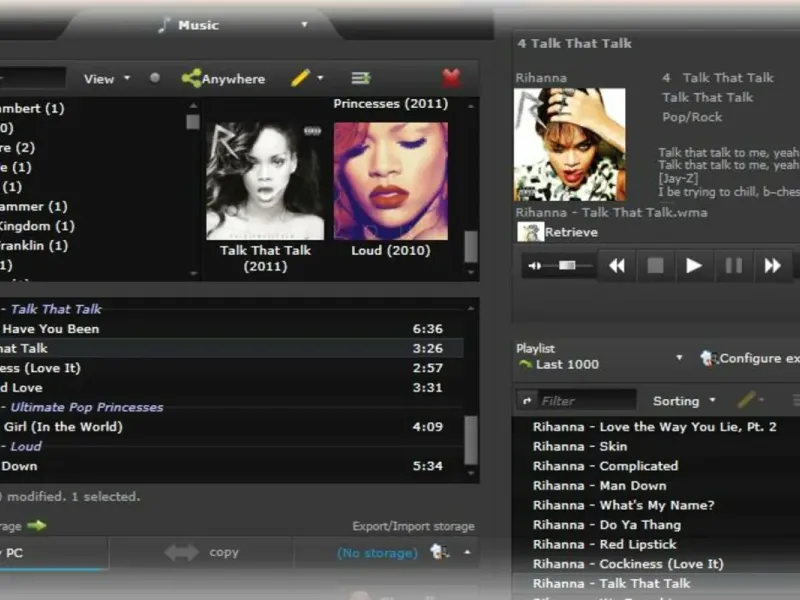This screenshot has width=800, height=600.
Task: Open the View dropdown menu
Action: [107, 79]
